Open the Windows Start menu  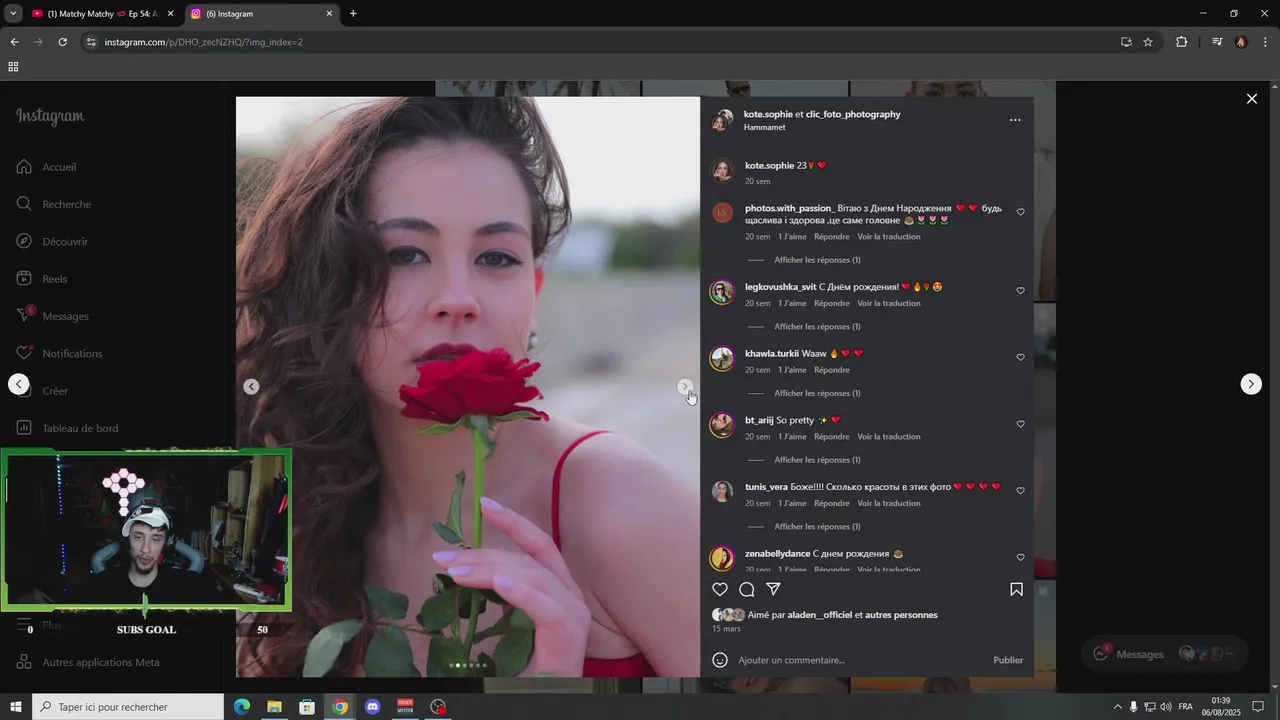tap(16, 707)
